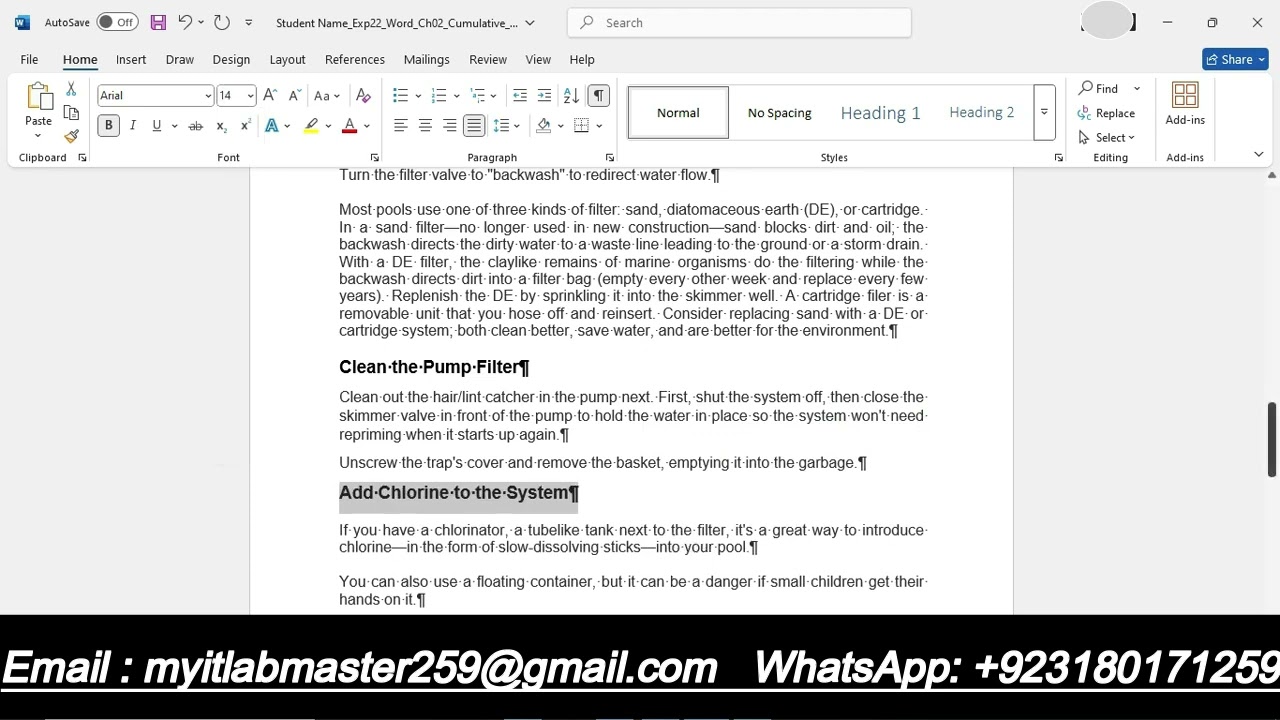The height and width of the screenshot is (720, 1280).
Task: Redo the last action
Action: [x=222, y=22]
